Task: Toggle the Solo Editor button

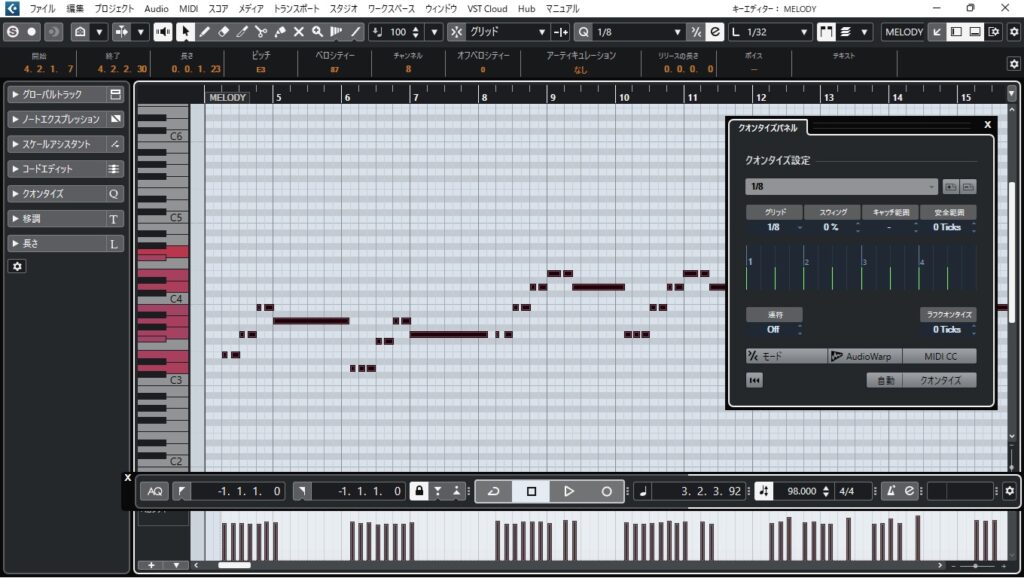Action: [13, 32]
